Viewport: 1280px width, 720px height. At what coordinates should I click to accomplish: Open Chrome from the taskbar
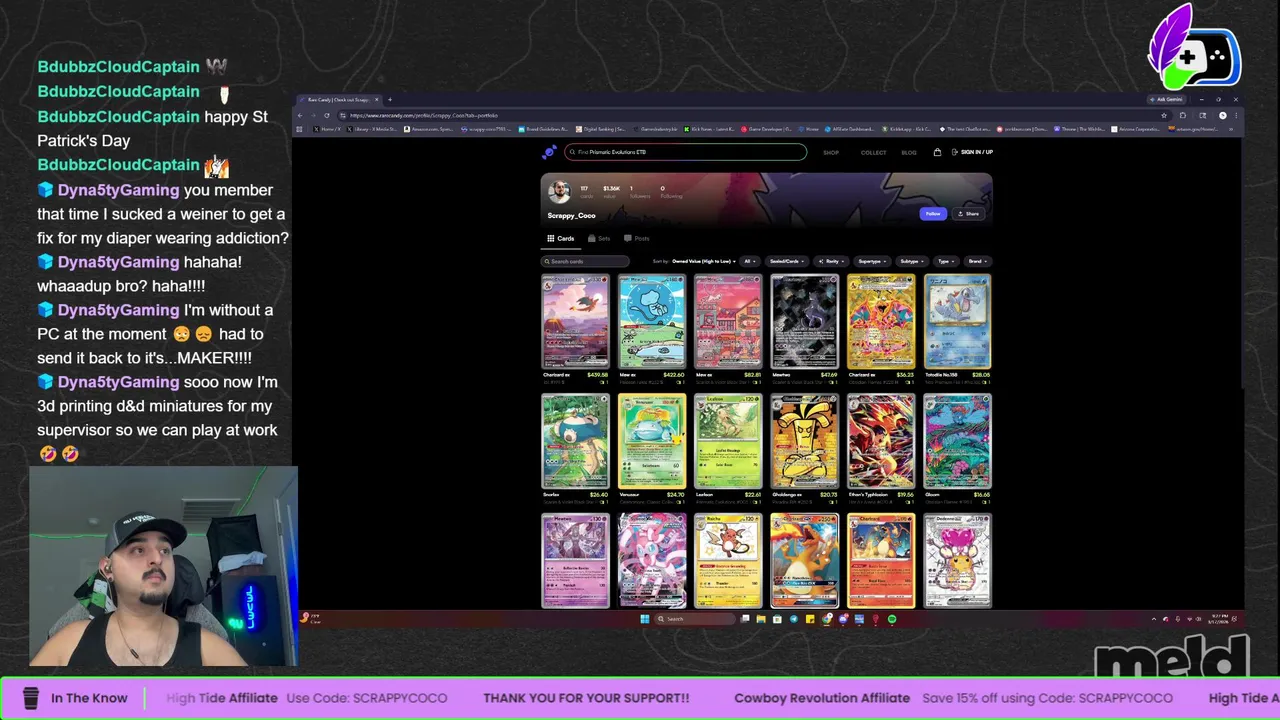pos(826,619)
